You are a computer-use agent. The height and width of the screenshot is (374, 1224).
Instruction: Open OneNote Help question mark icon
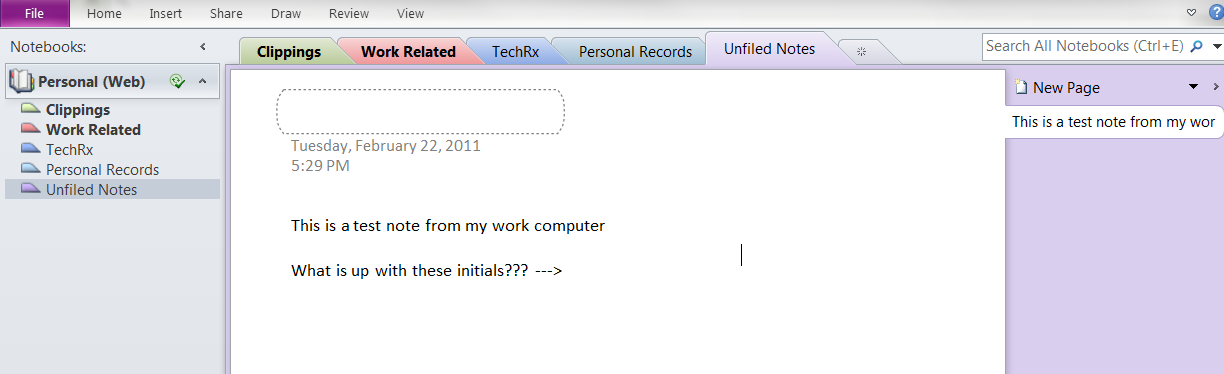click(x=1216, y=12)
